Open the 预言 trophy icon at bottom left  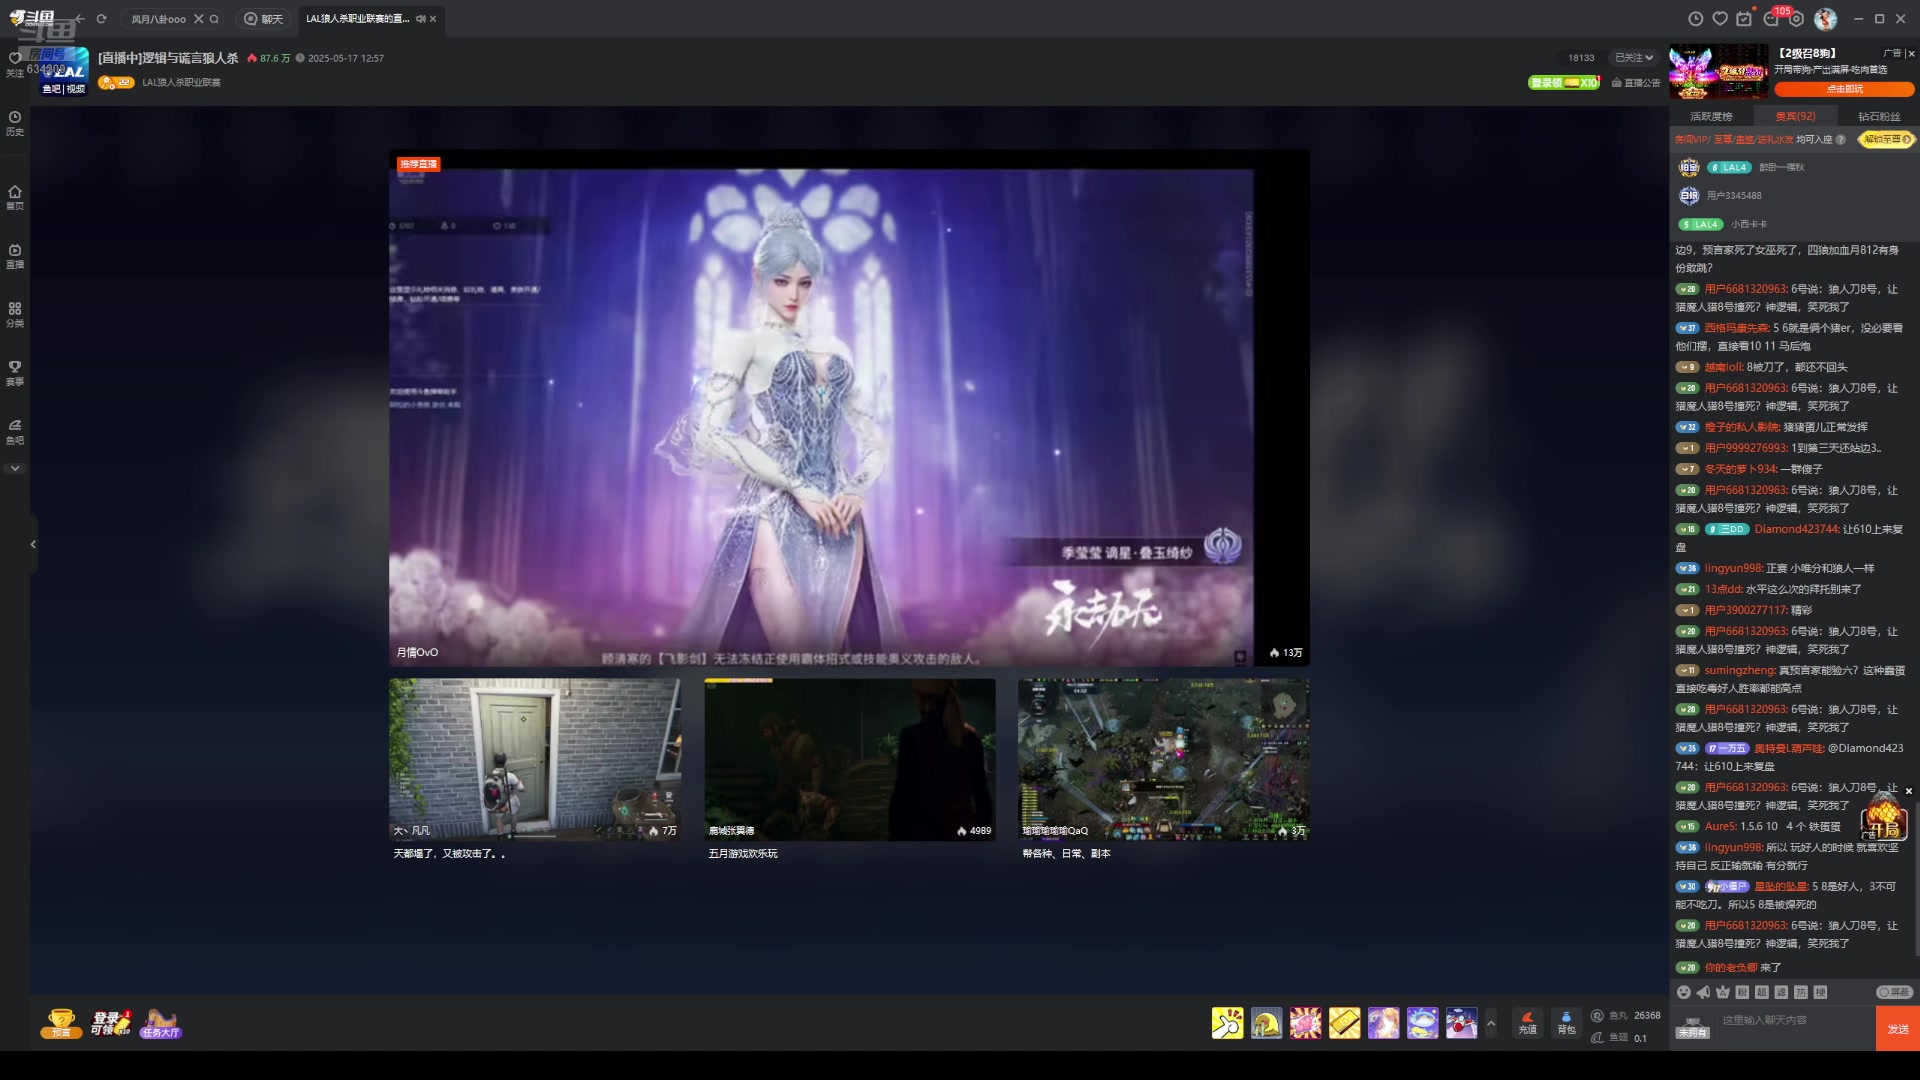(61, 1023)
